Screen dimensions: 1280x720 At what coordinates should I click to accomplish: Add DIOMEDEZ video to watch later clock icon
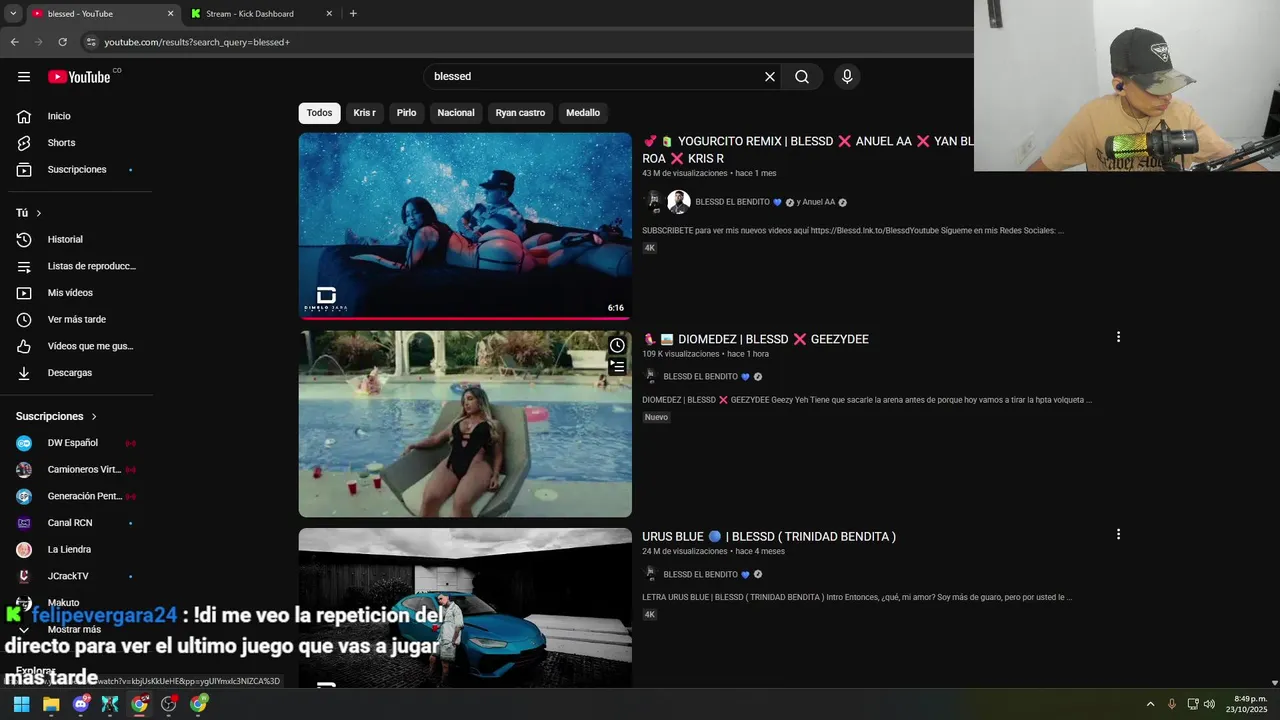[x=617, y=346]
